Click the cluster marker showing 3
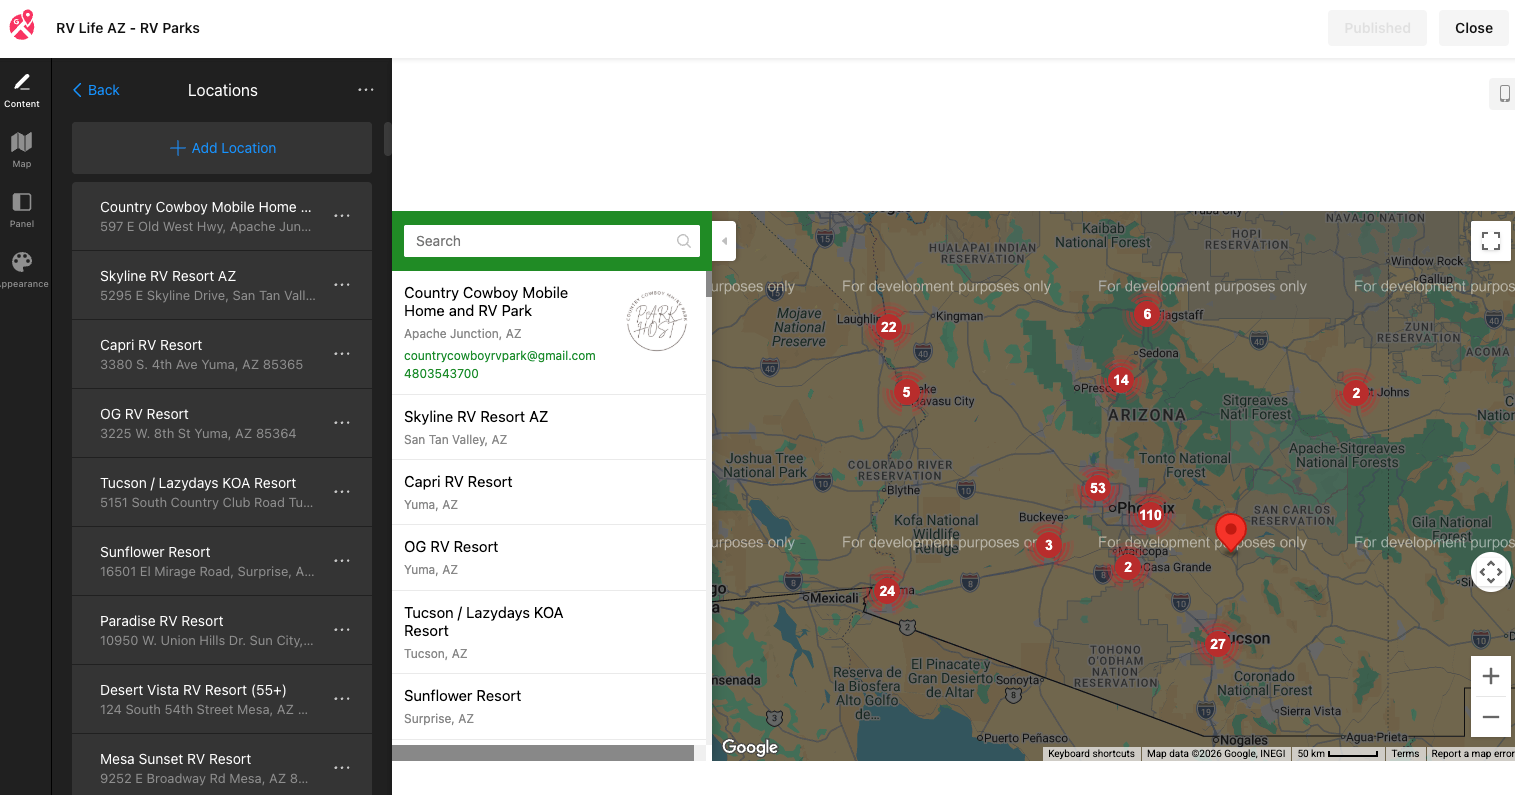1515x795 pixels. (1048, 545)
